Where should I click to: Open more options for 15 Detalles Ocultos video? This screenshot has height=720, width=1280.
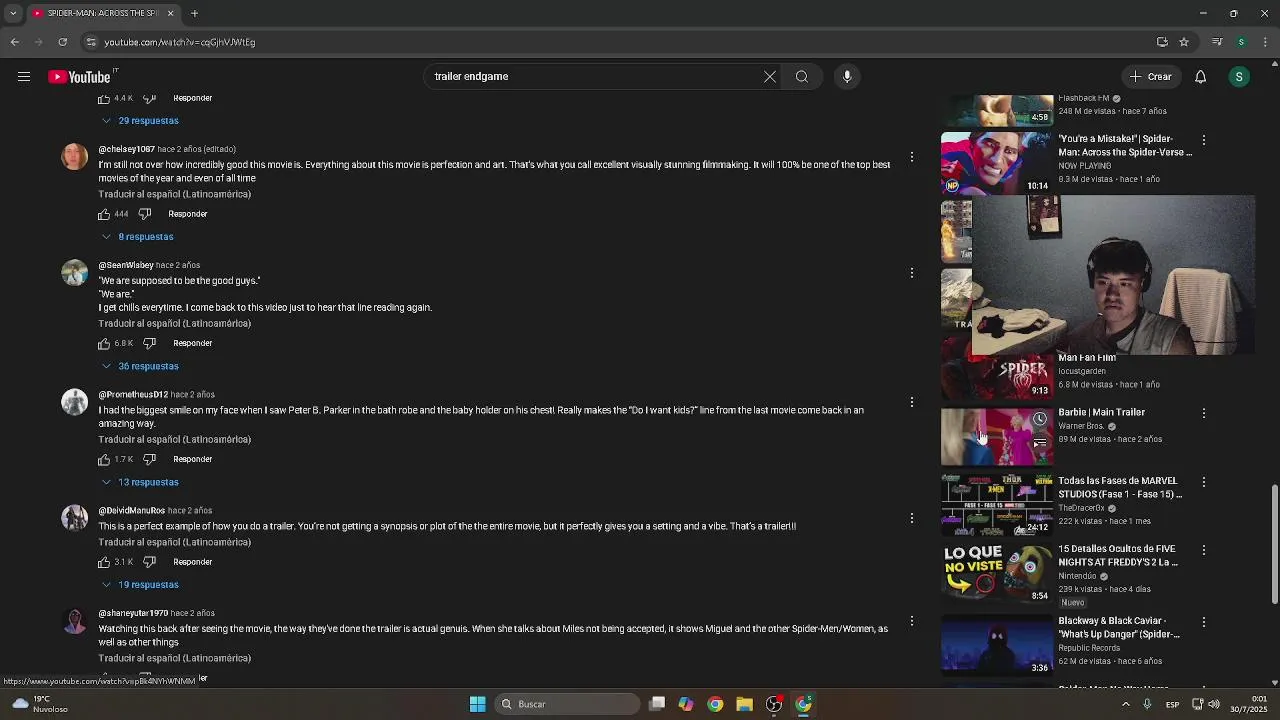pos(1204,550)
